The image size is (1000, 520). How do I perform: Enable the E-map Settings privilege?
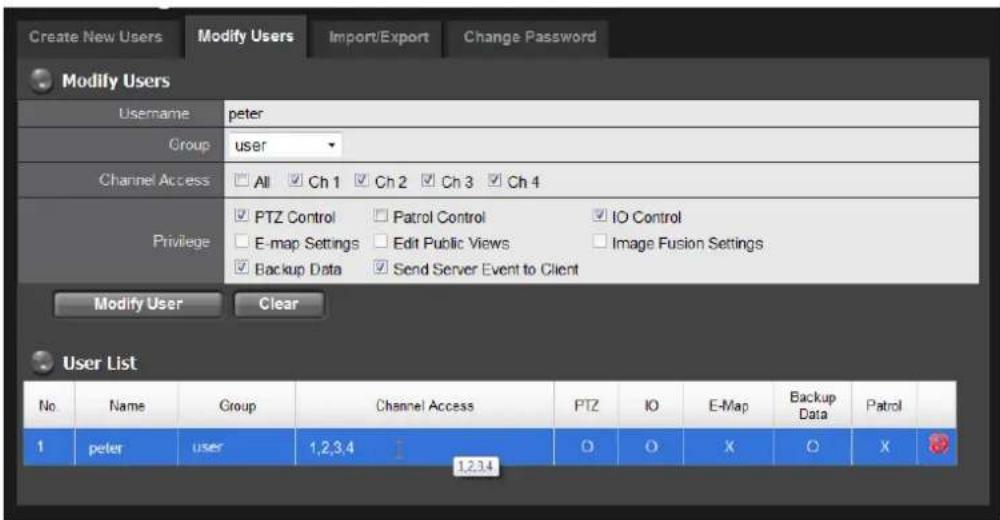(242, 242)
